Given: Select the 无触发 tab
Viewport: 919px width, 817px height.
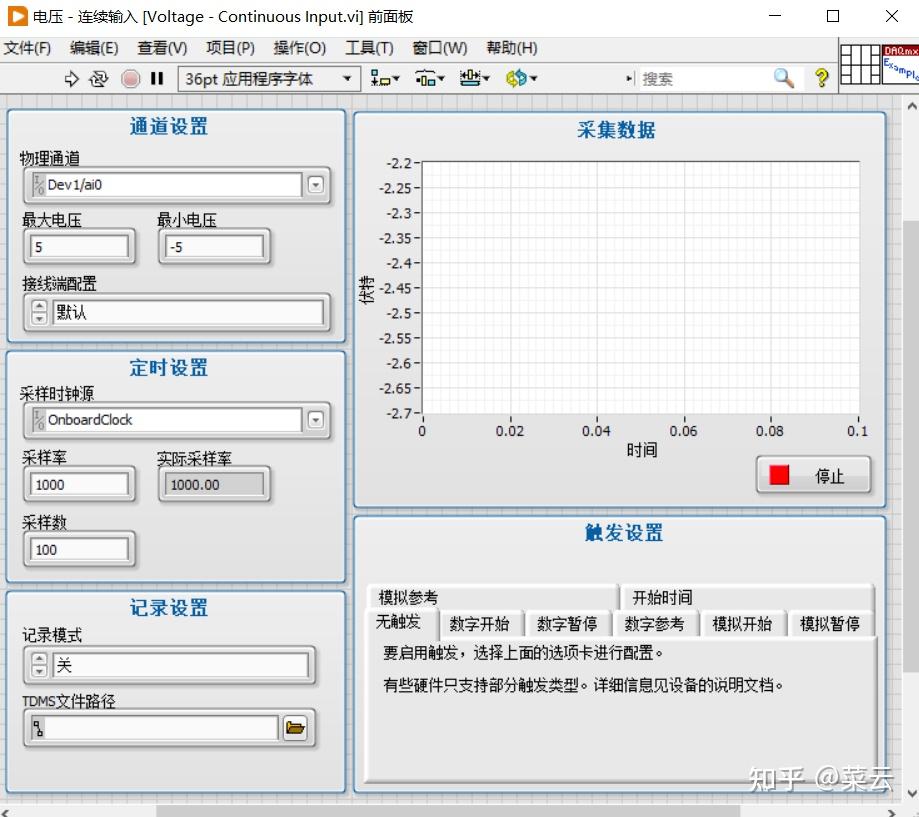Looking at the screenshot, I should pos(401,622).
